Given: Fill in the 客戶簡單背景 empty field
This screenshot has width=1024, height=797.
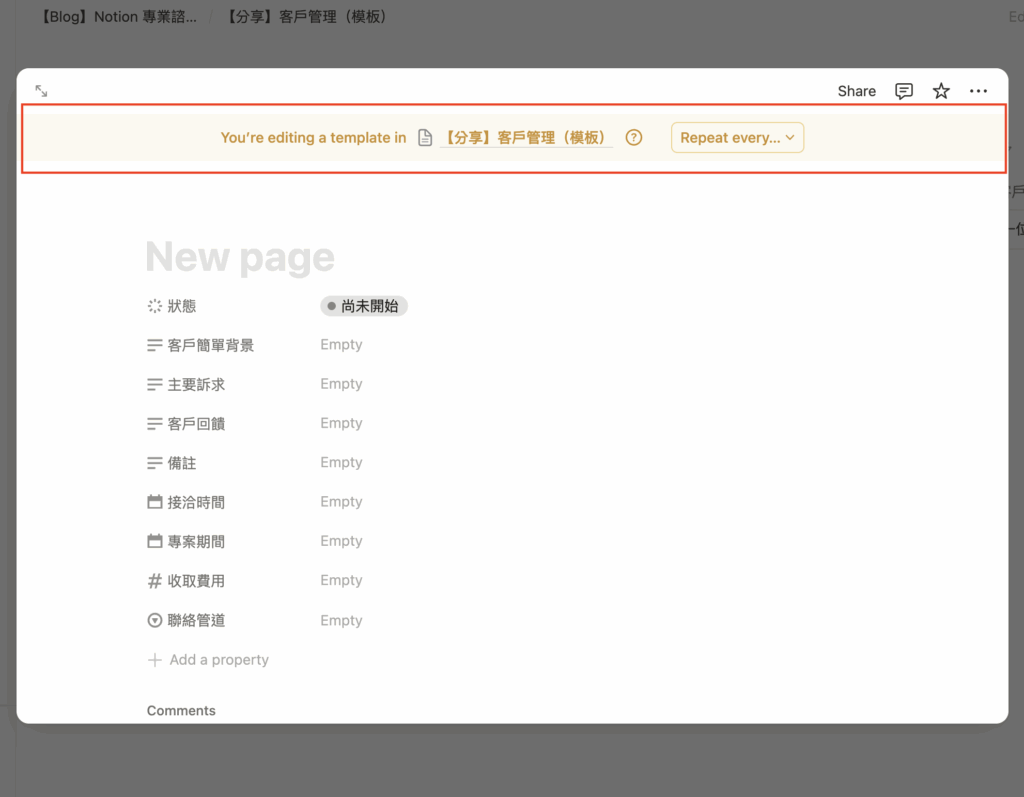Looking at the screenshot, I should tap(341, 345).
